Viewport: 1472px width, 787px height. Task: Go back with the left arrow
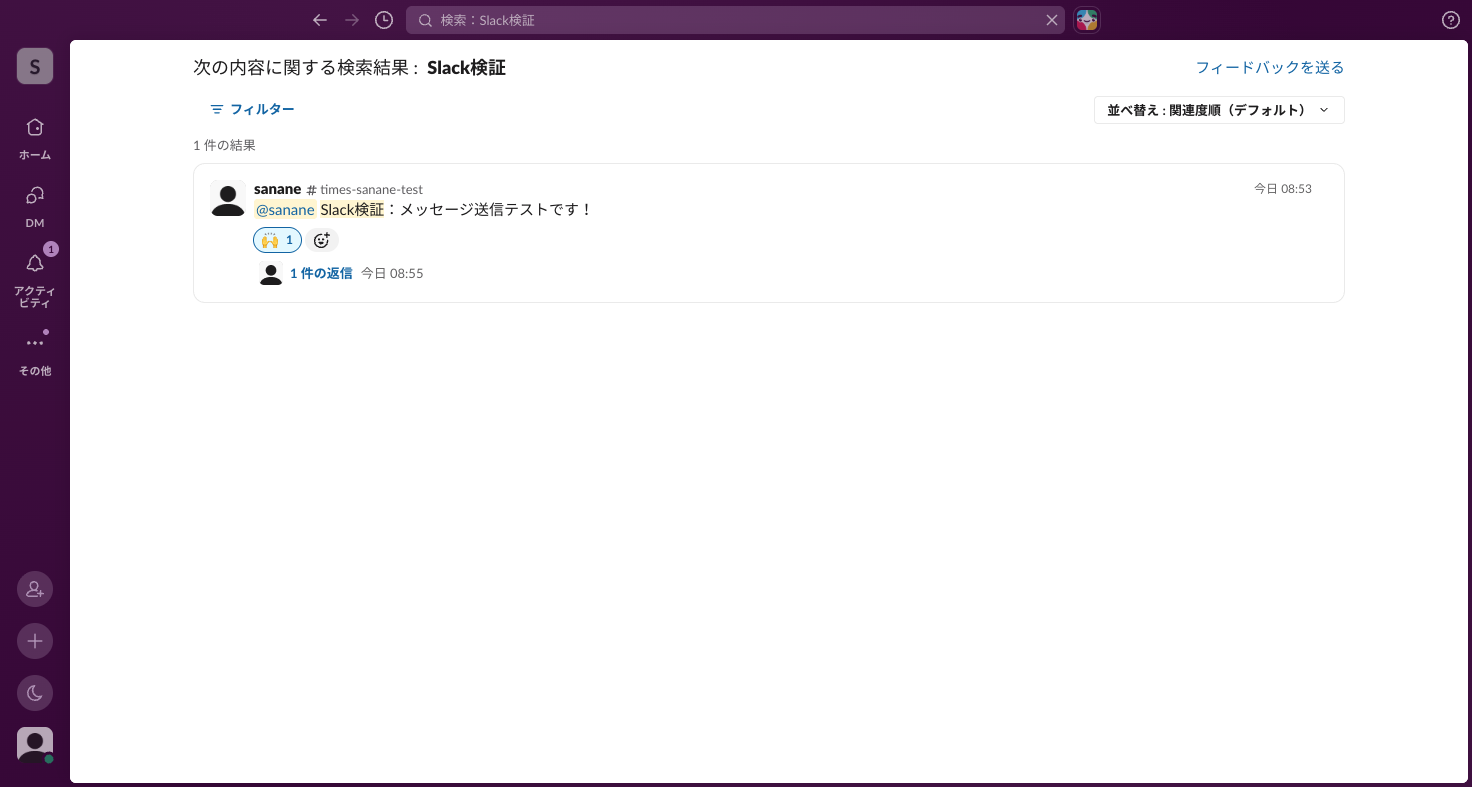(320, 20)
